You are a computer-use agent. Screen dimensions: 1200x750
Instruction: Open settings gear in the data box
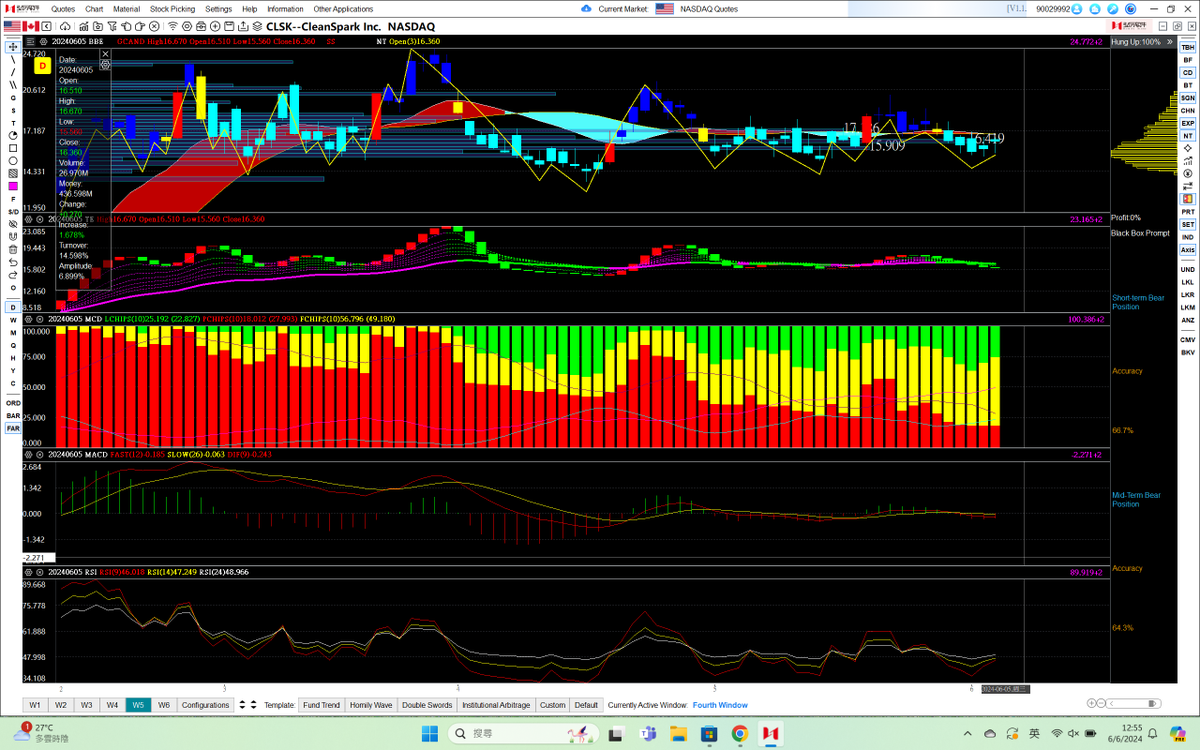pyautogui.click(x=105, y=65)
